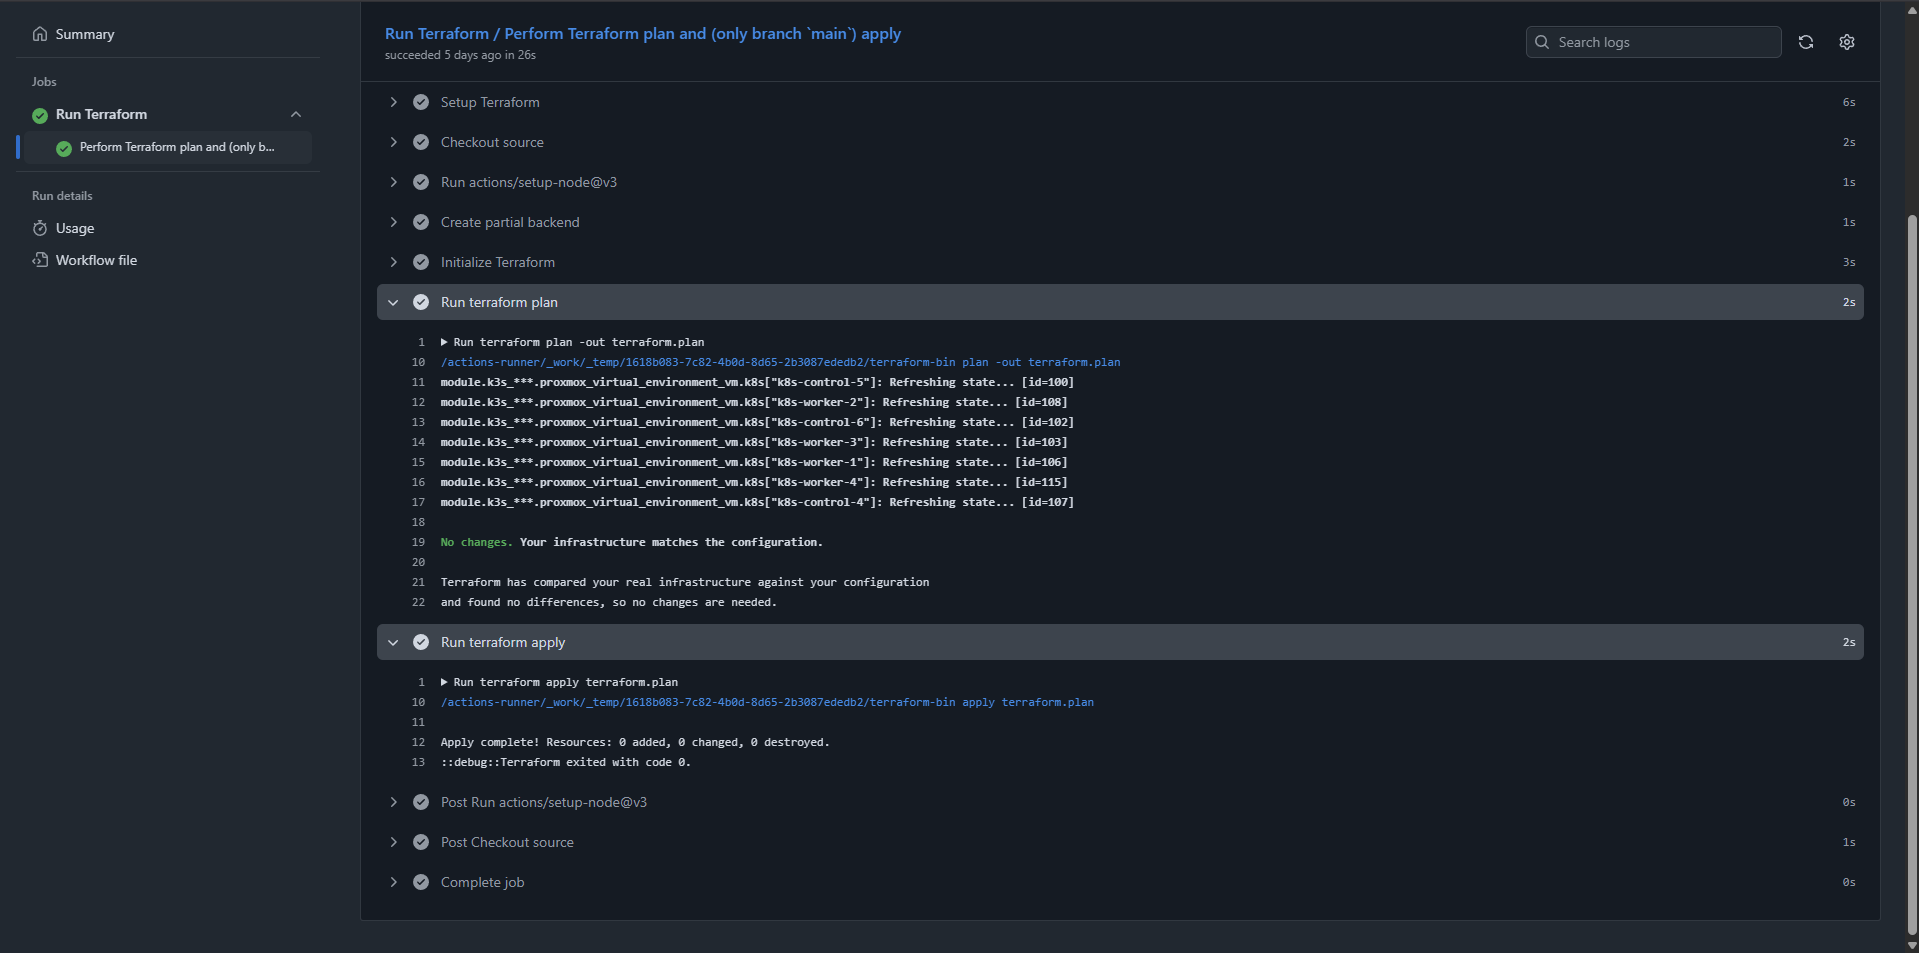Click the refresh logs icon
This screenshot has width=1919, height=953.
pyautogui.click(x=1805, y=42)
